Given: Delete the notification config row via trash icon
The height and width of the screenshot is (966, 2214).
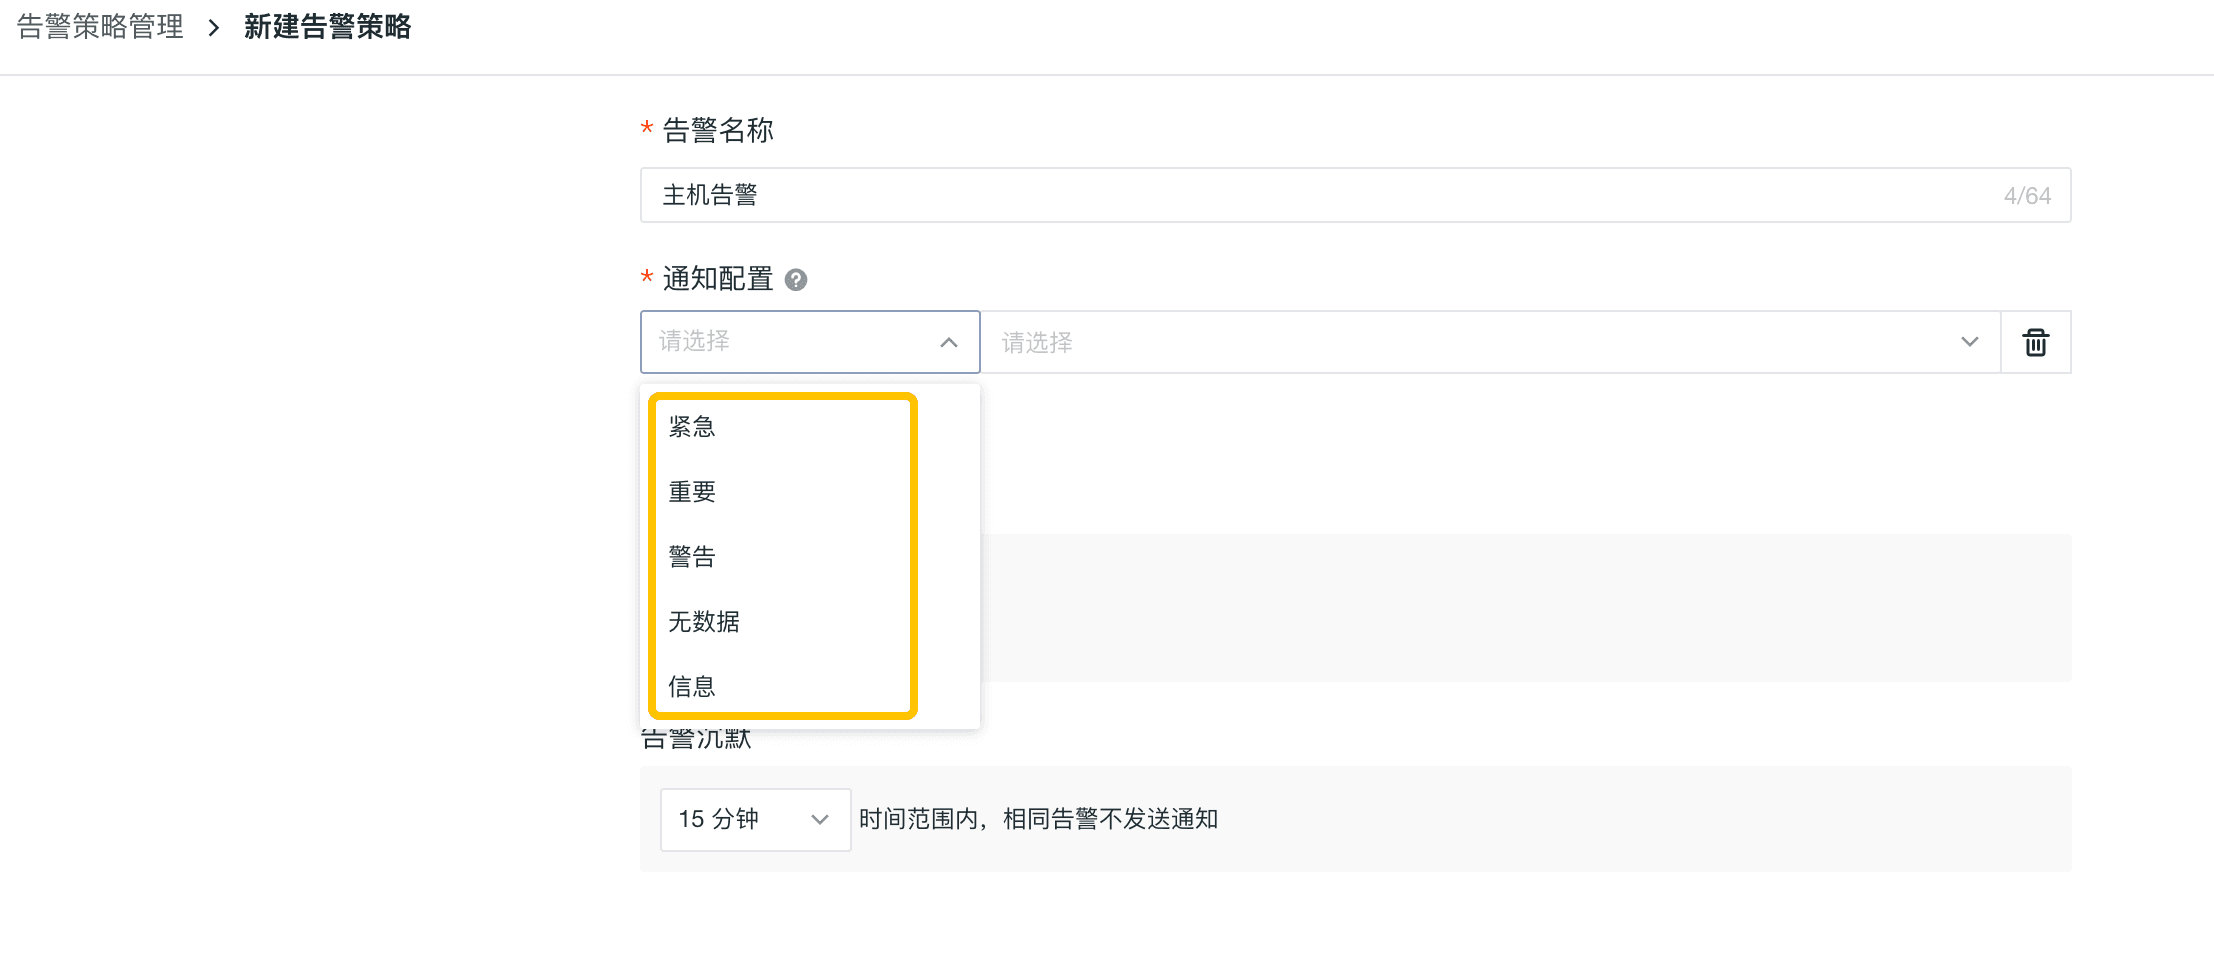Looking at the screenshot, I should point(2035,342).
